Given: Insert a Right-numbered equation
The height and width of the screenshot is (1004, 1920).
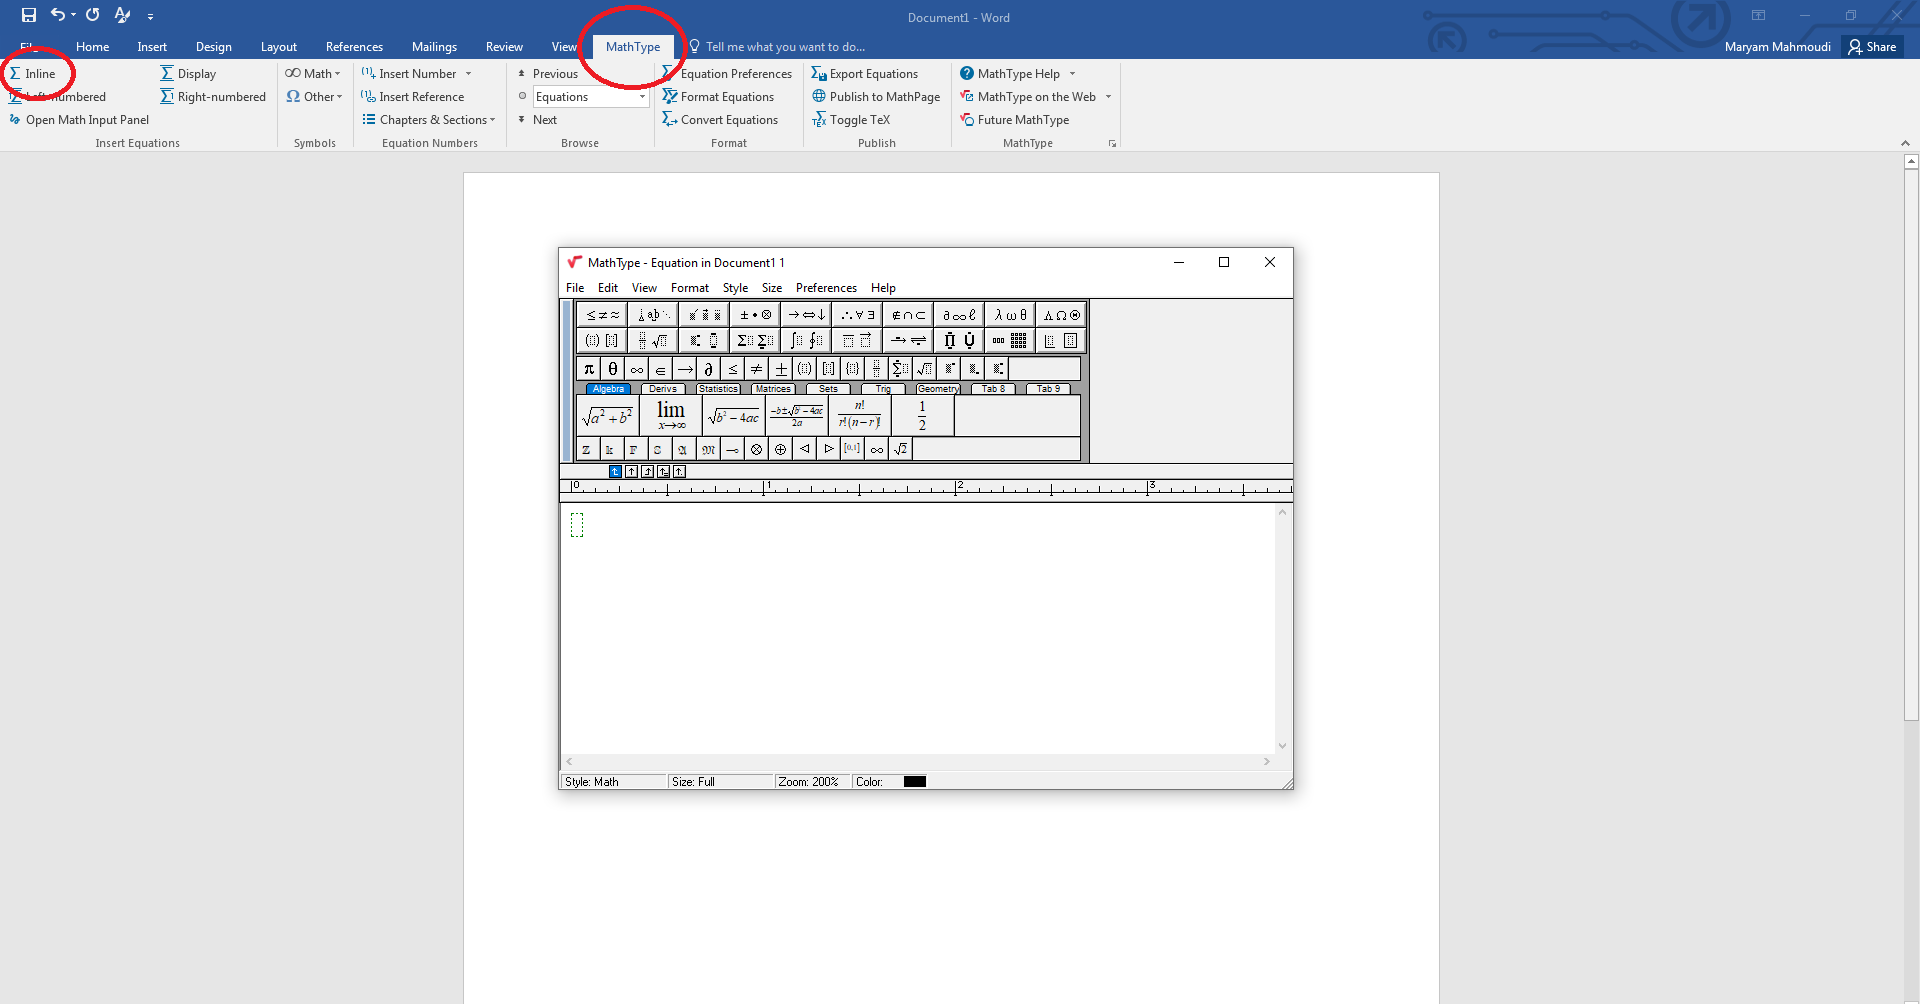Looking at the screenshot, I should point(213,97).
